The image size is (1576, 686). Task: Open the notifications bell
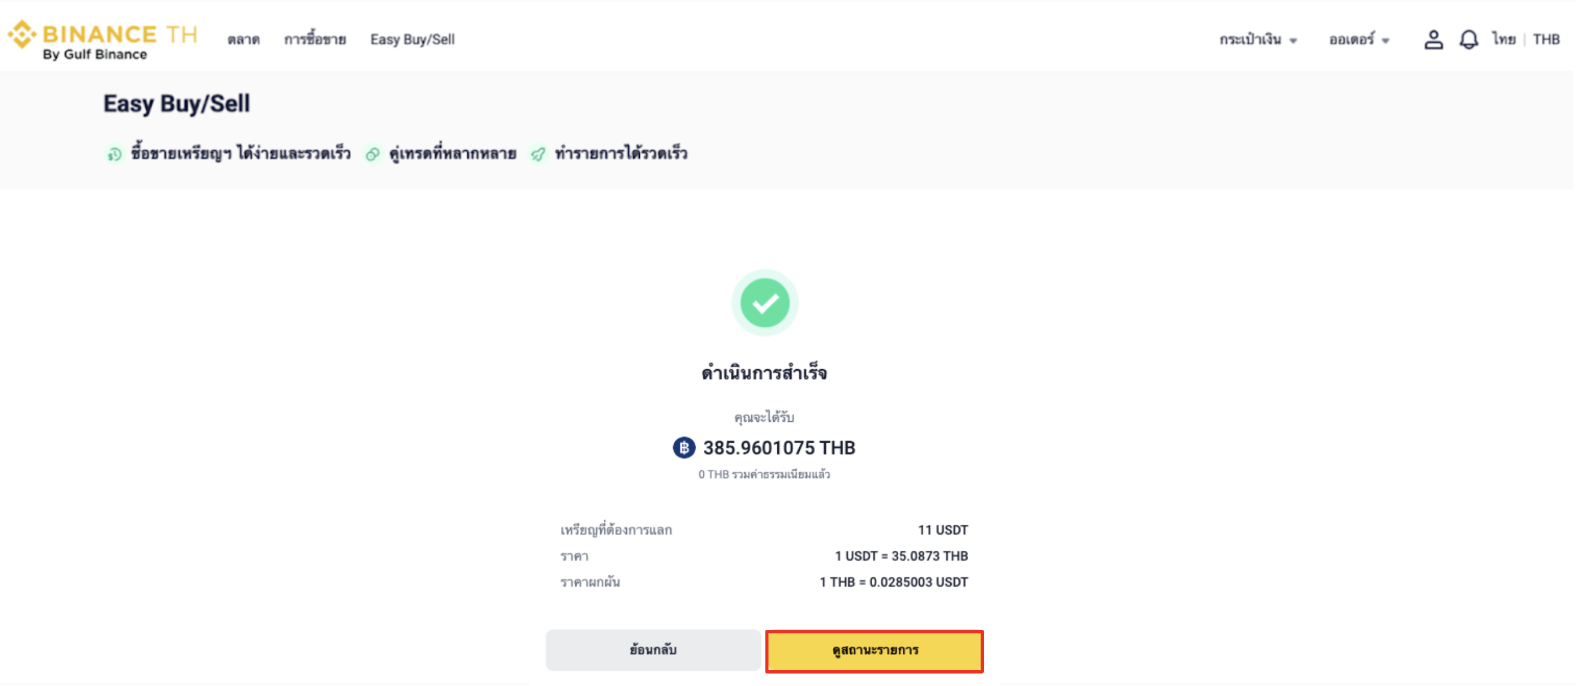tap(1468, 40)
